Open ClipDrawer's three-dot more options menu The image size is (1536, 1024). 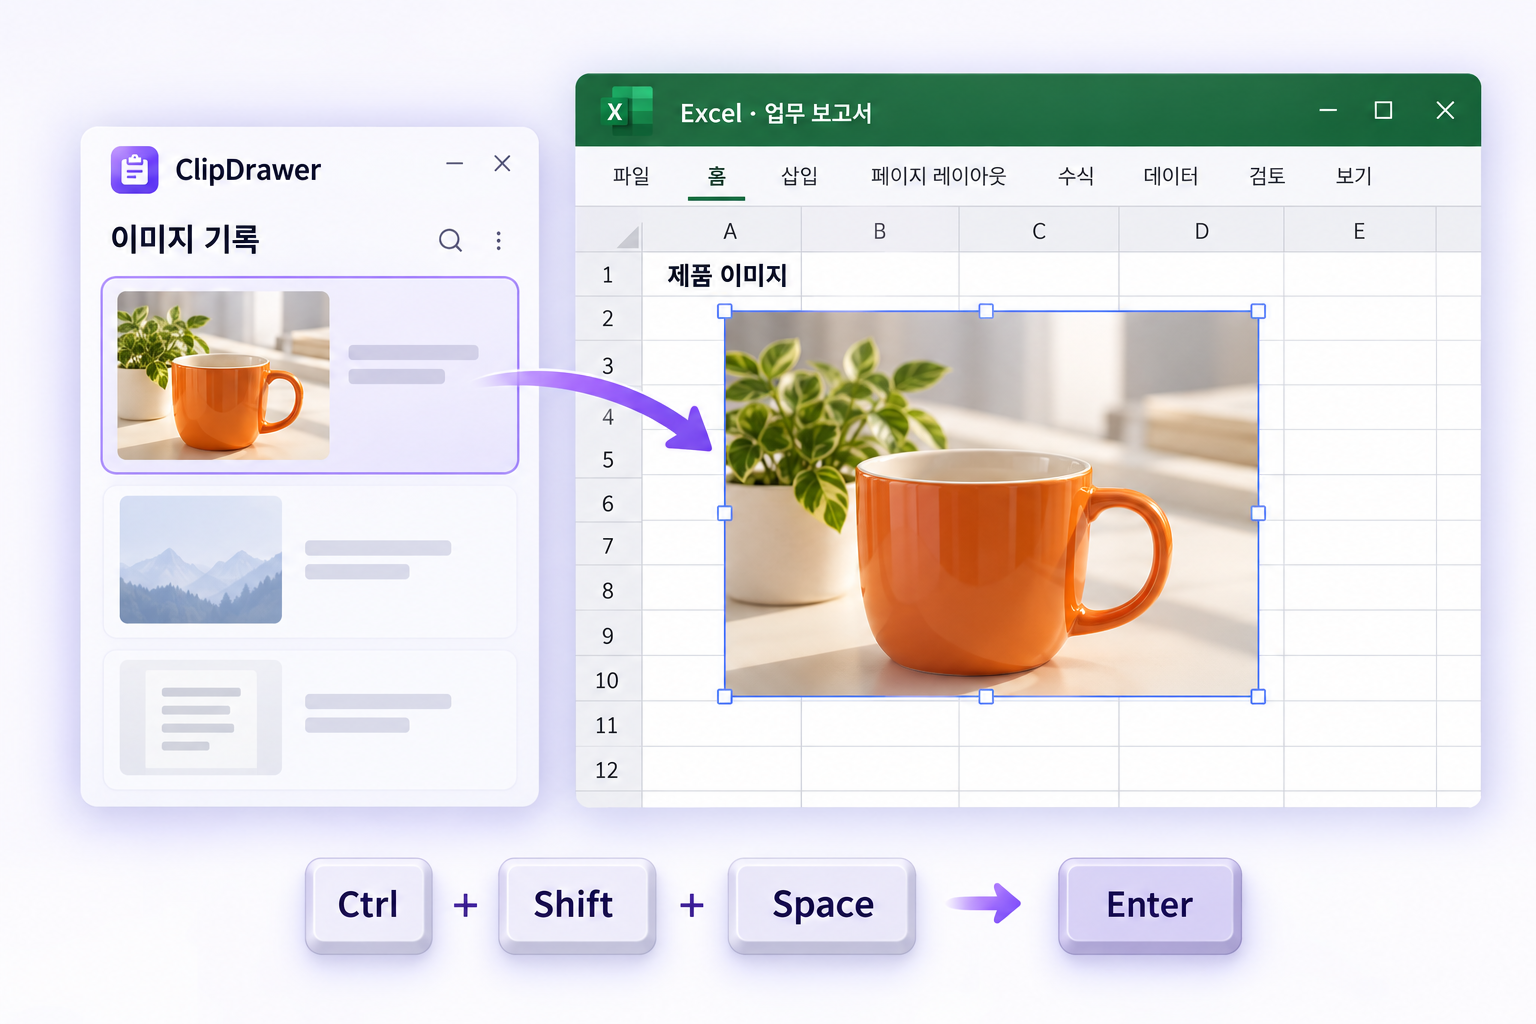pyautogui.click(x=498, y=240)
